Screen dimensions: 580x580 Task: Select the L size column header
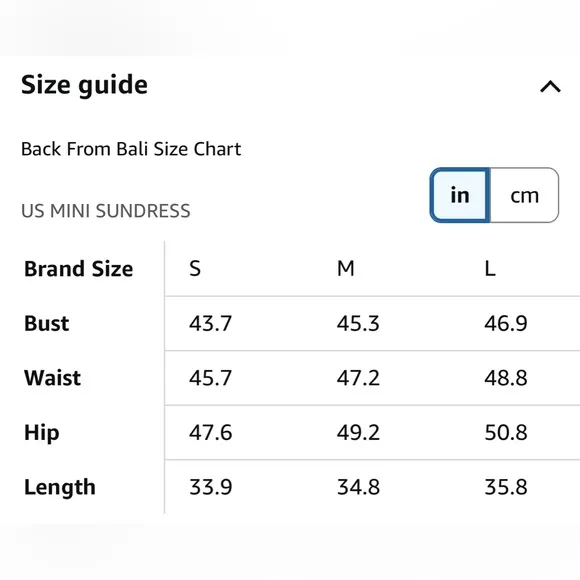(490, 268)
